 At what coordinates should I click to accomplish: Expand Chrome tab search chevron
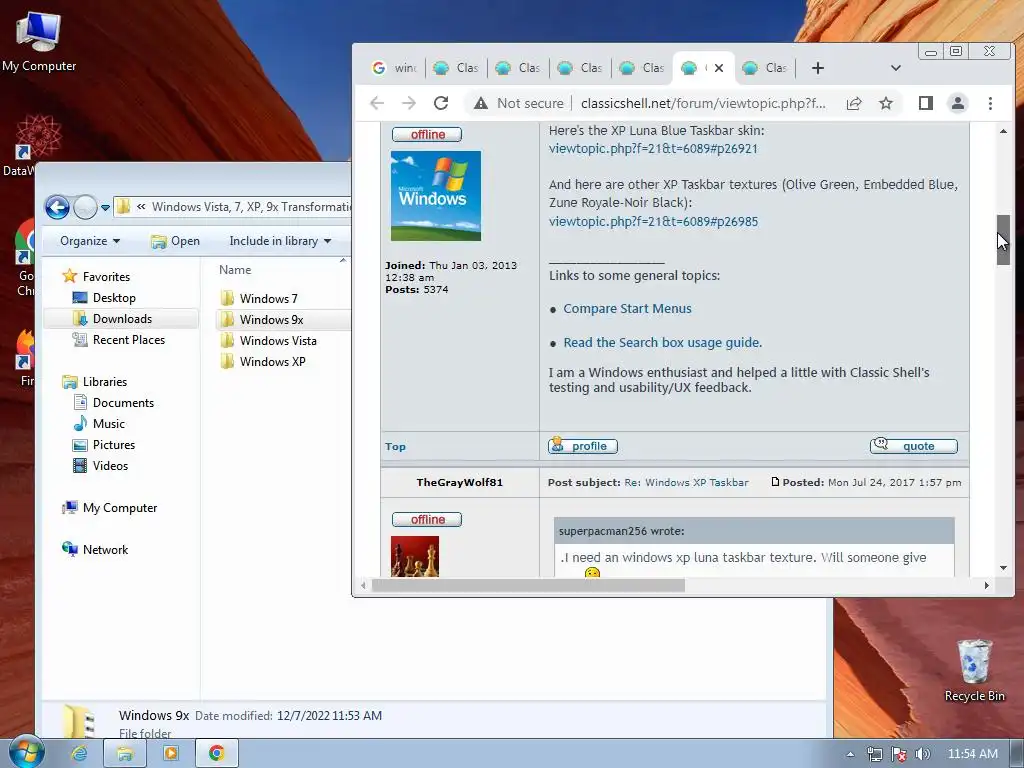pyautogui.click(x=896, y=68)
